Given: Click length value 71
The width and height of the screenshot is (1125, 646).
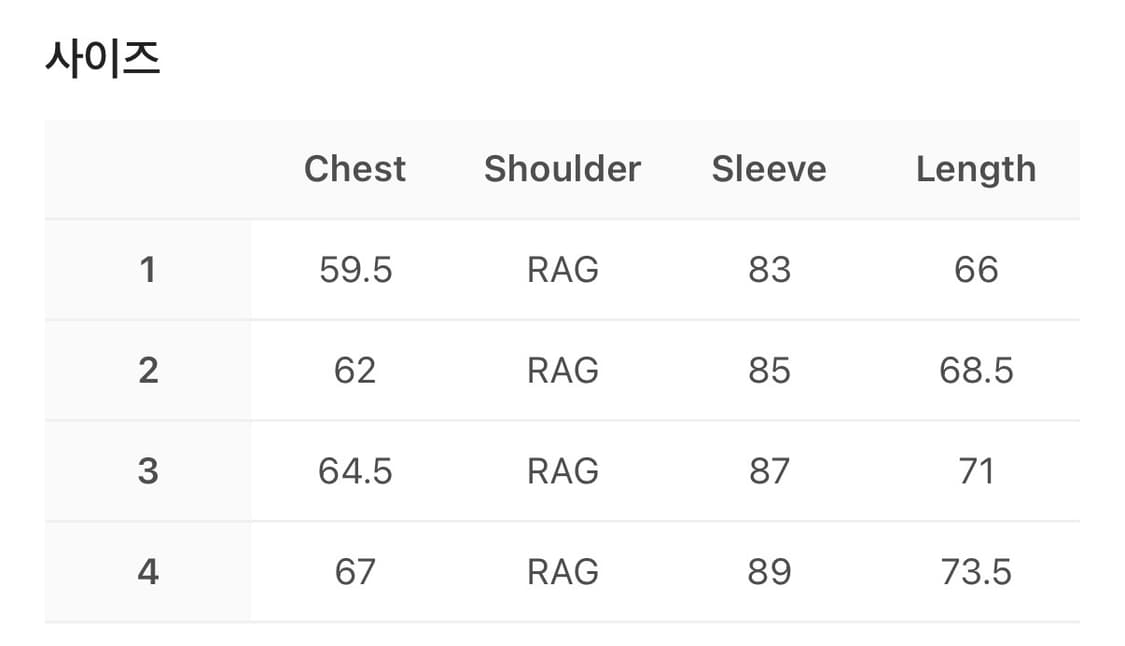Looking at the screenshot, I should (x=976, y=471).
